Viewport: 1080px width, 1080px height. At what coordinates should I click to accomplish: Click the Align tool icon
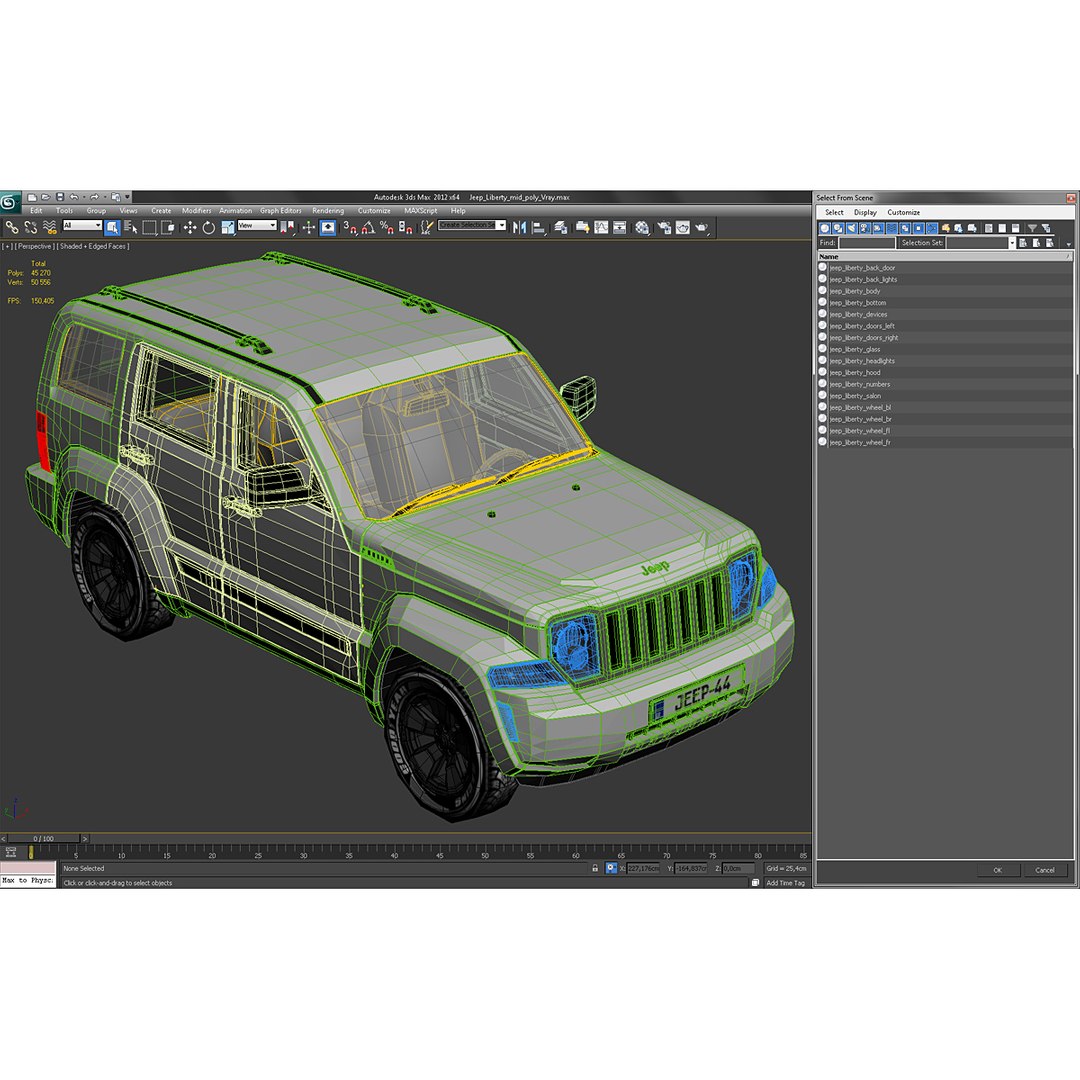point(539,227)
